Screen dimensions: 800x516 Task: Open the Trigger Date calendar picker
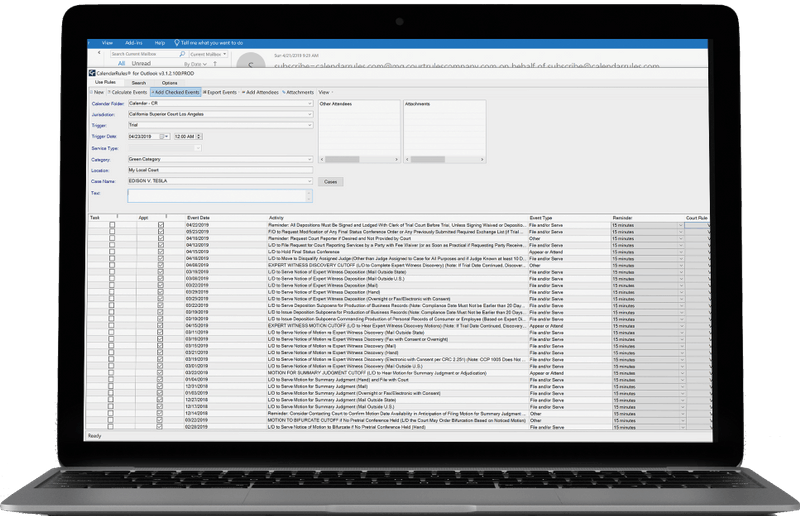[x=165, y=135]
